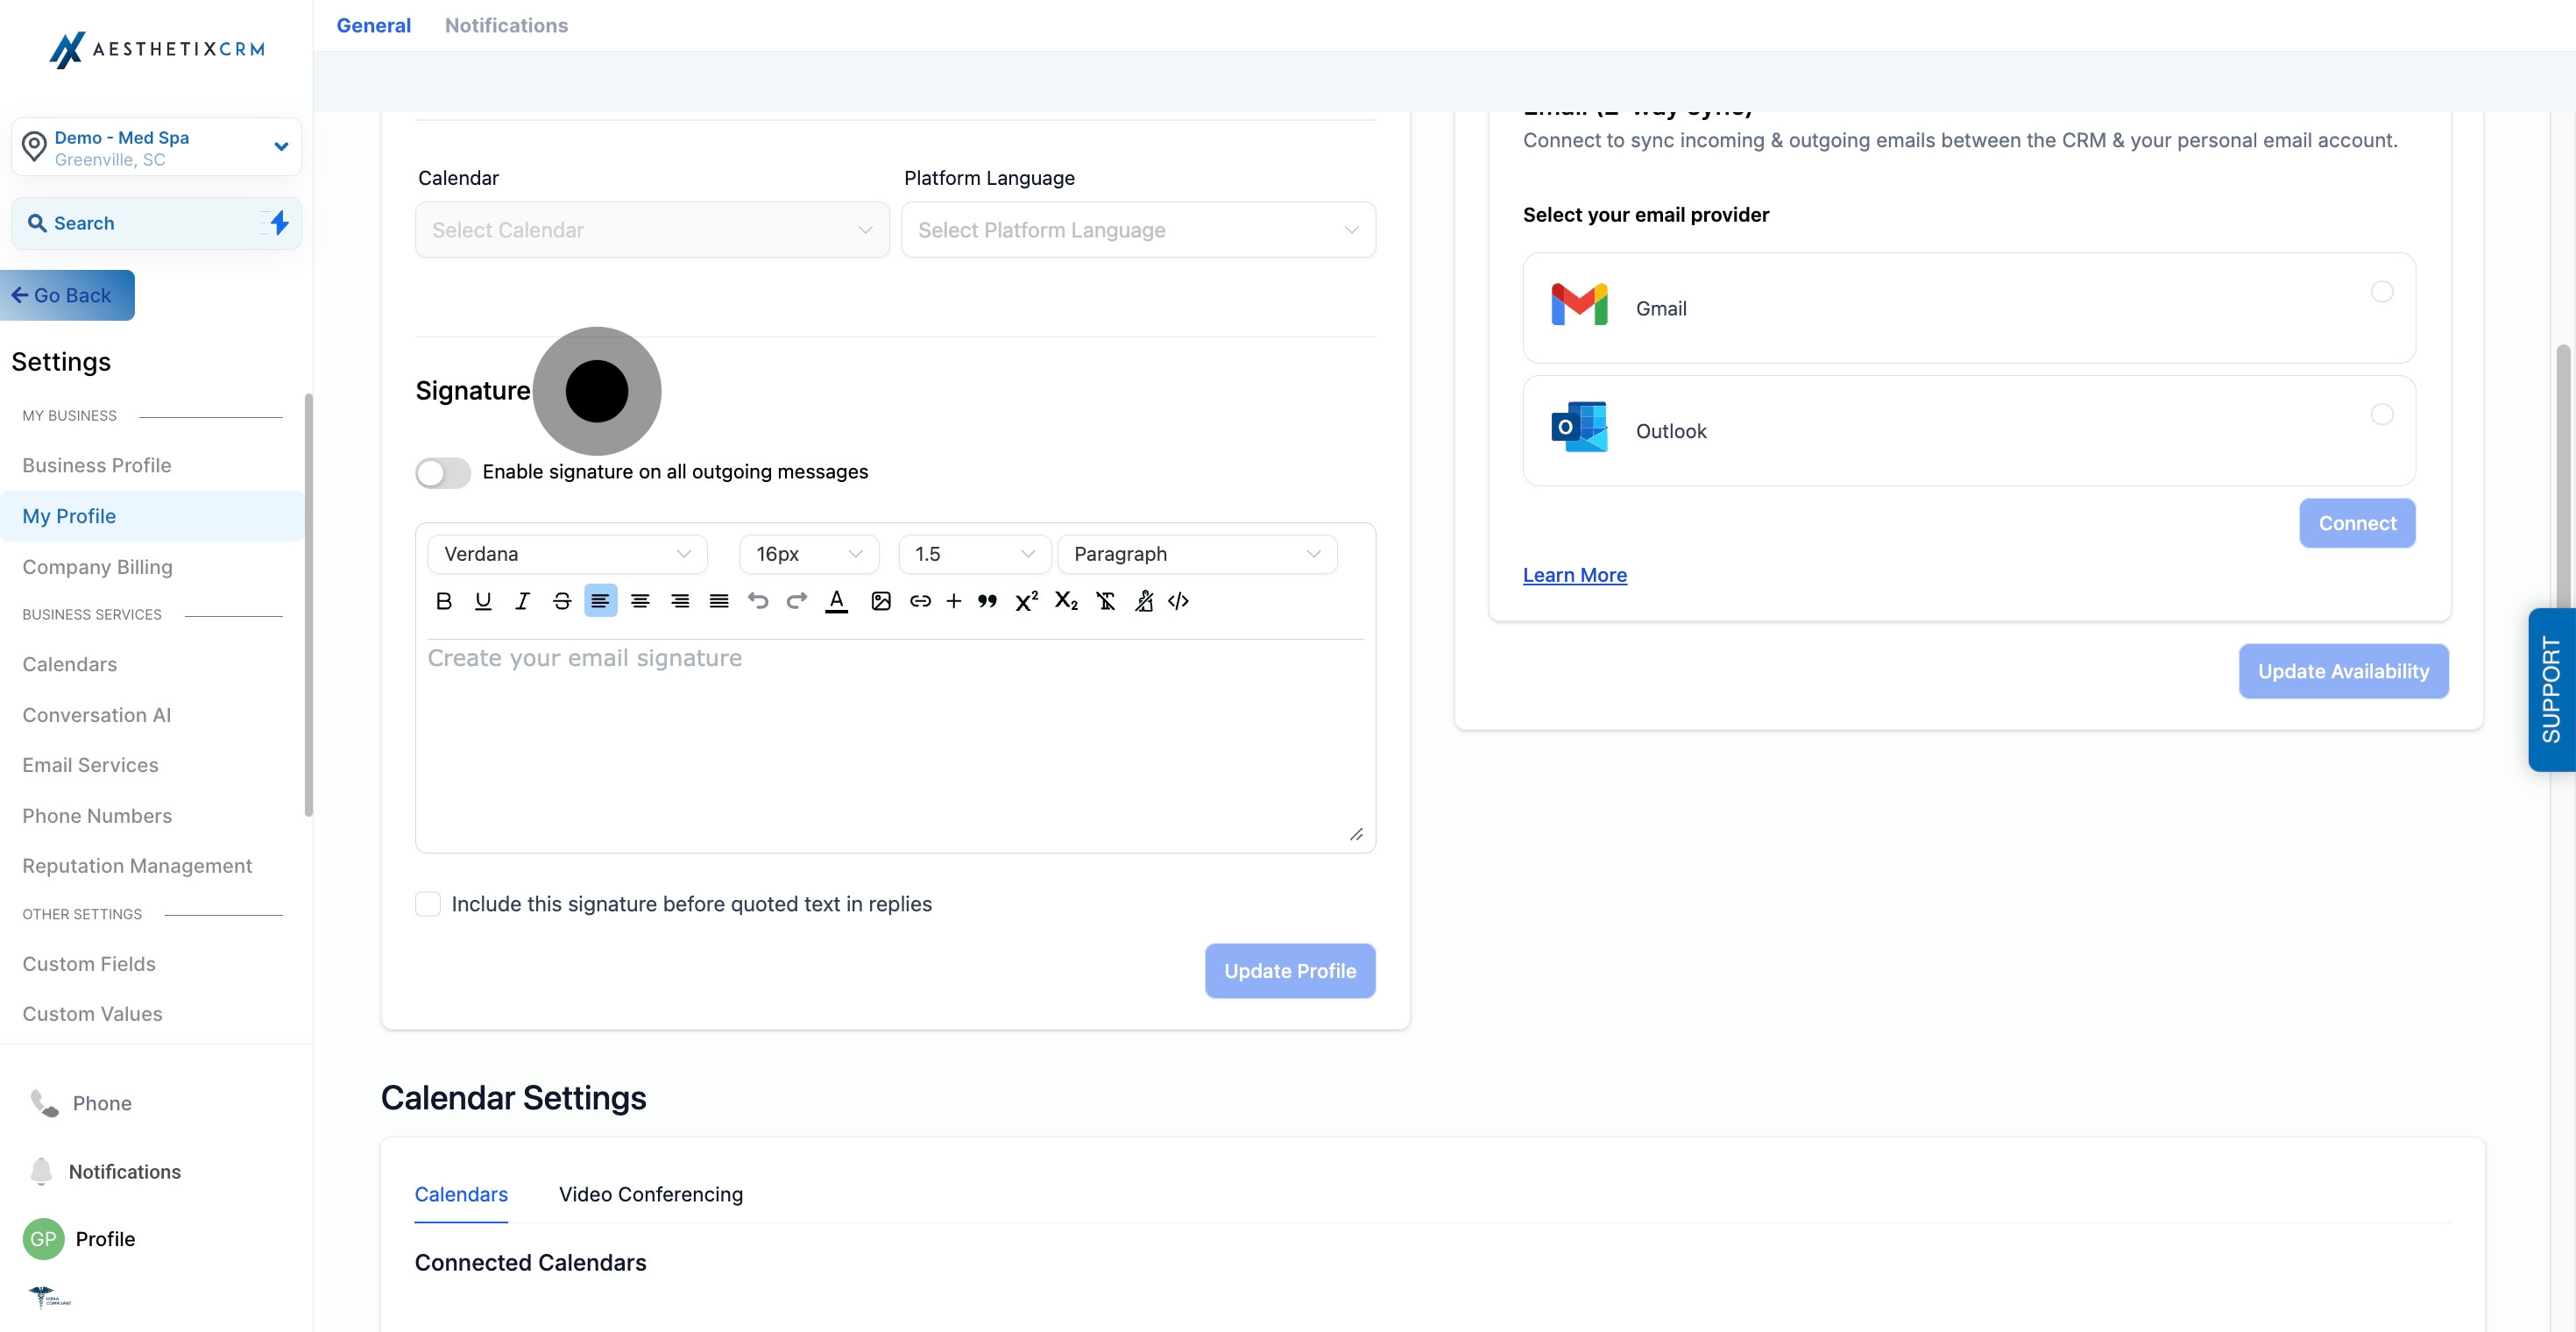2576x1332 pixels.
Task: Insert a hyperlink in the signature
Action: pyautogui.click(x=920, y=601)
